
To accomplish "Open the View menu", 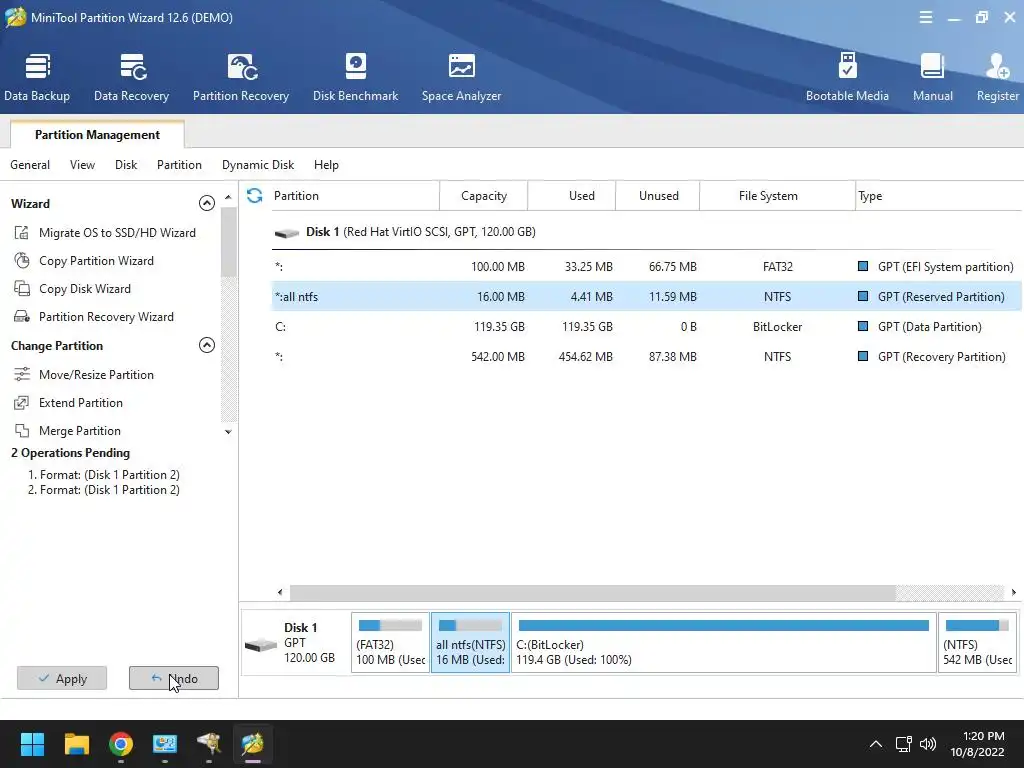I will pos(82,165).
